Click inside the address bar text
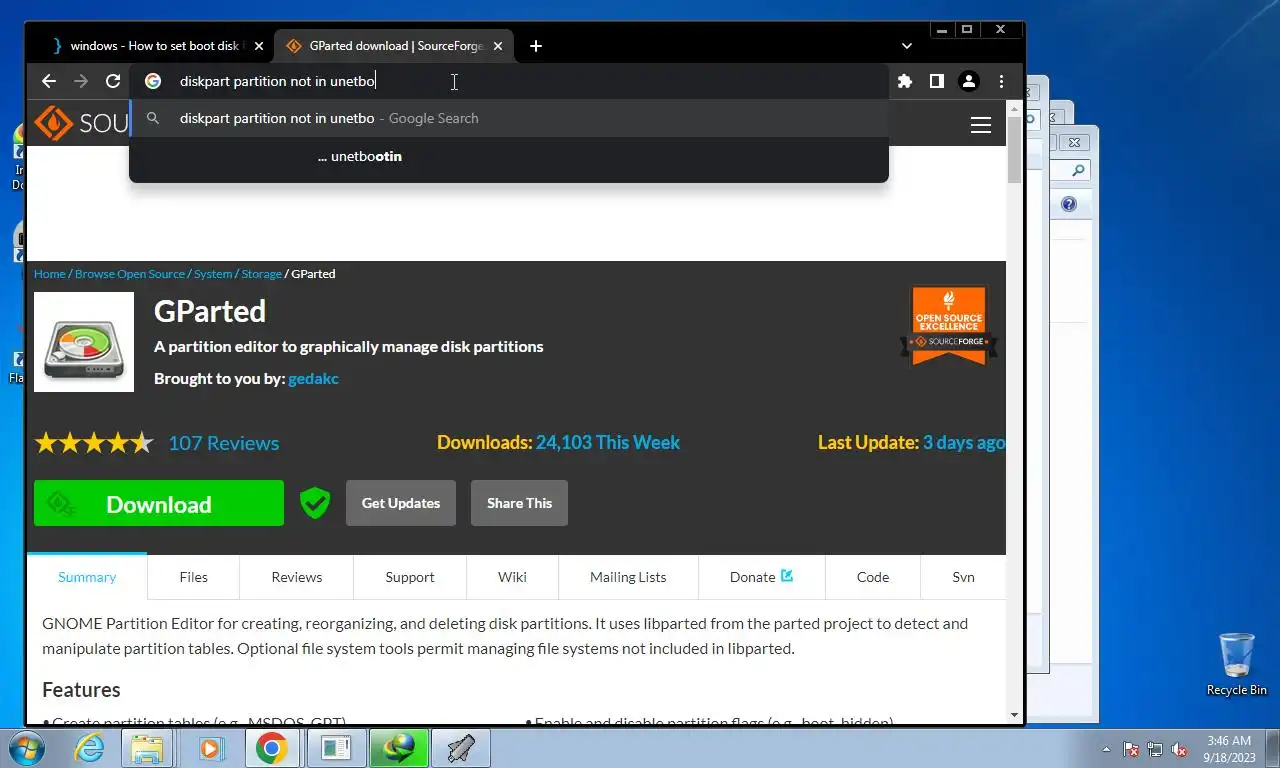This screenshot has width=1280, height=768. (277, 82)
